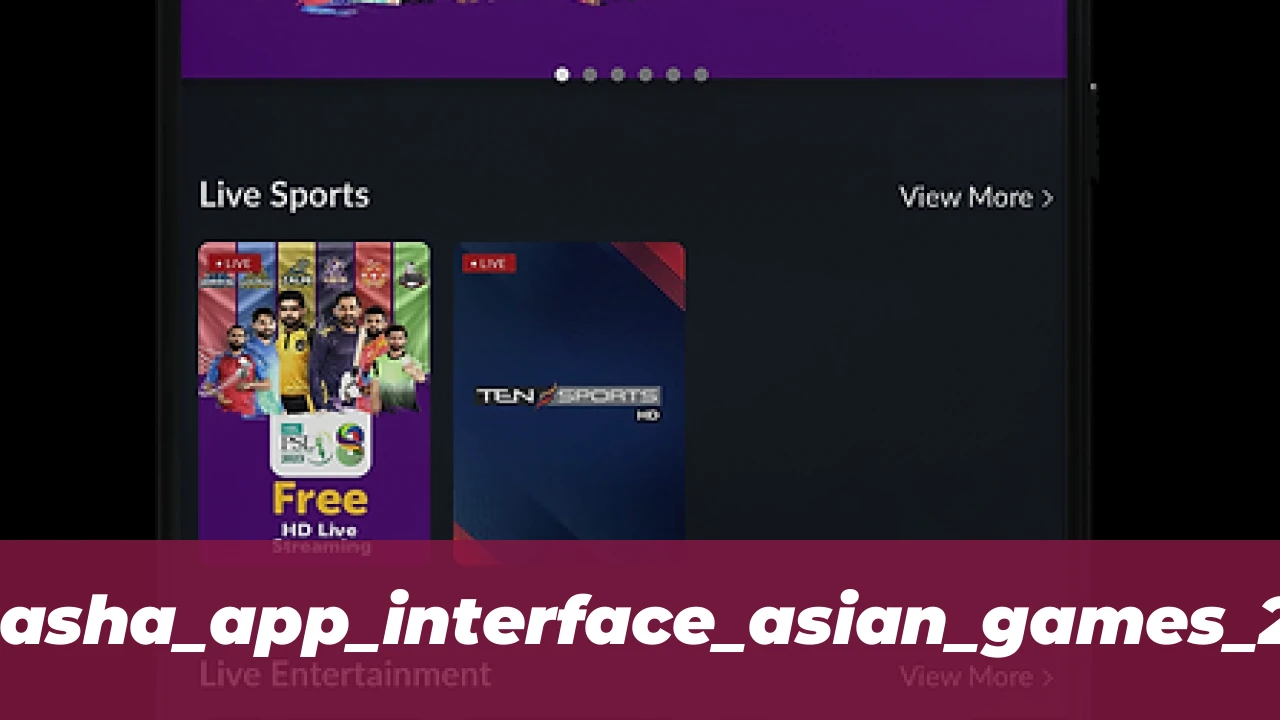The width and height of the screenshot is (1280, 720).
Task: Click the LIVE badge on PSL card
Action: click(x=233, y=263)
